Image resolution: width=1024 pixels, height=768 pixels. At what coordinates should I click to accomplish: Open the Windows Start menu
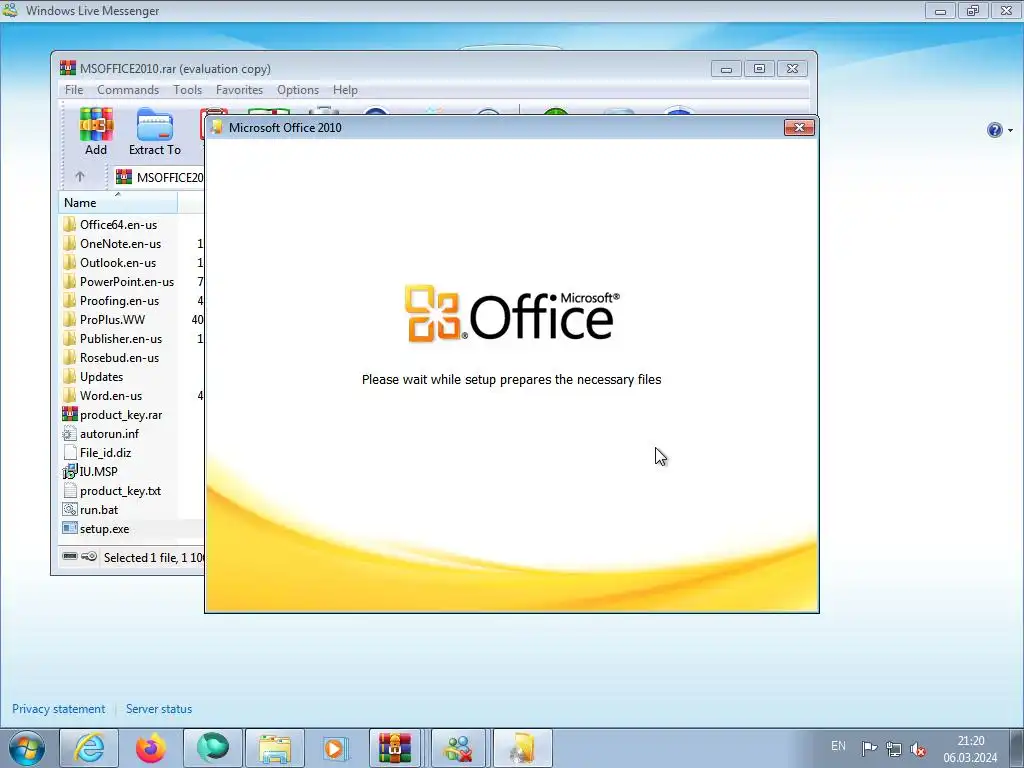coord(27,748)
